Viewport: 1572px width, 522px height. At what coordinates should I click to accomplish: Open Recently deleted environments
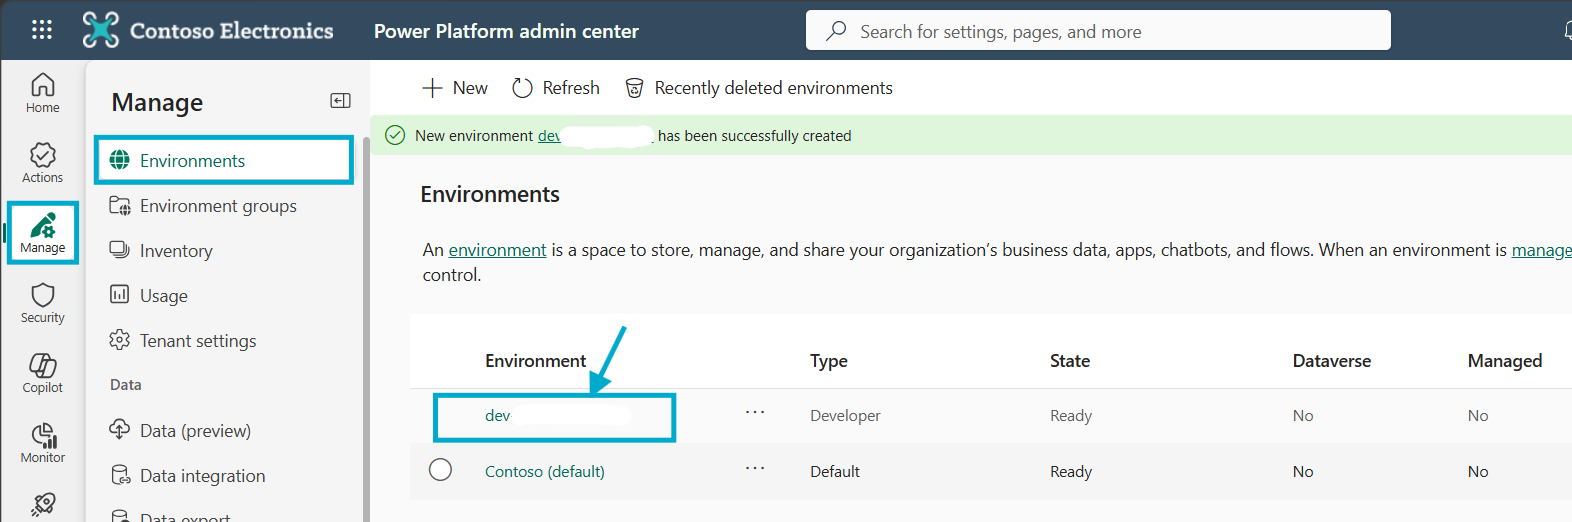pos(758,88)
